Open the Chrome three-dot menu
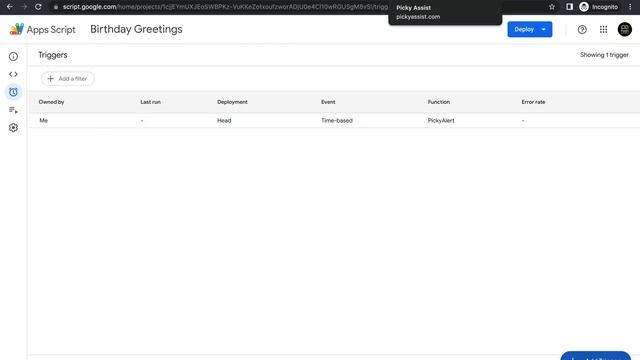Image resolution: width=640 pixels, height=360 pixels. click(x=630, y=7)
